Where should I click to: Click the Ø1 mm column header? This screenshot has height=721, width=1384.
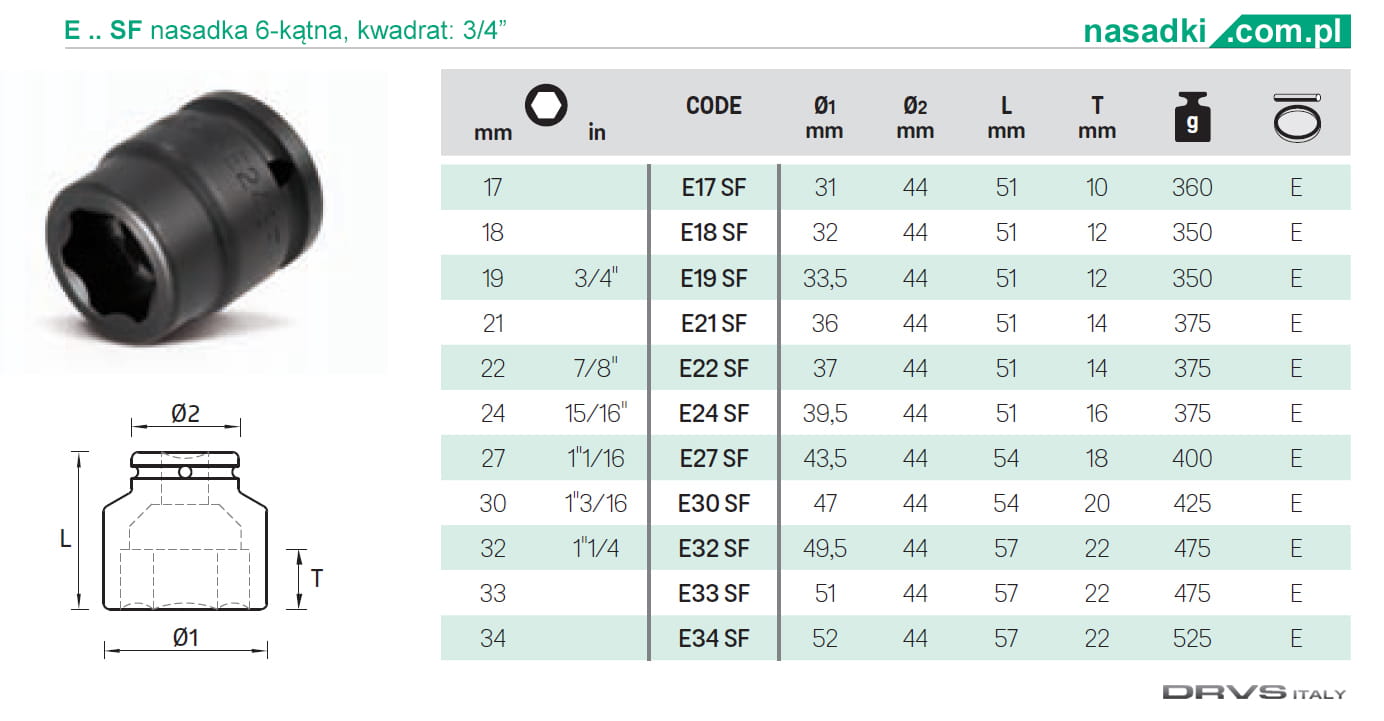pyautogui.click(x=824, y=117)
